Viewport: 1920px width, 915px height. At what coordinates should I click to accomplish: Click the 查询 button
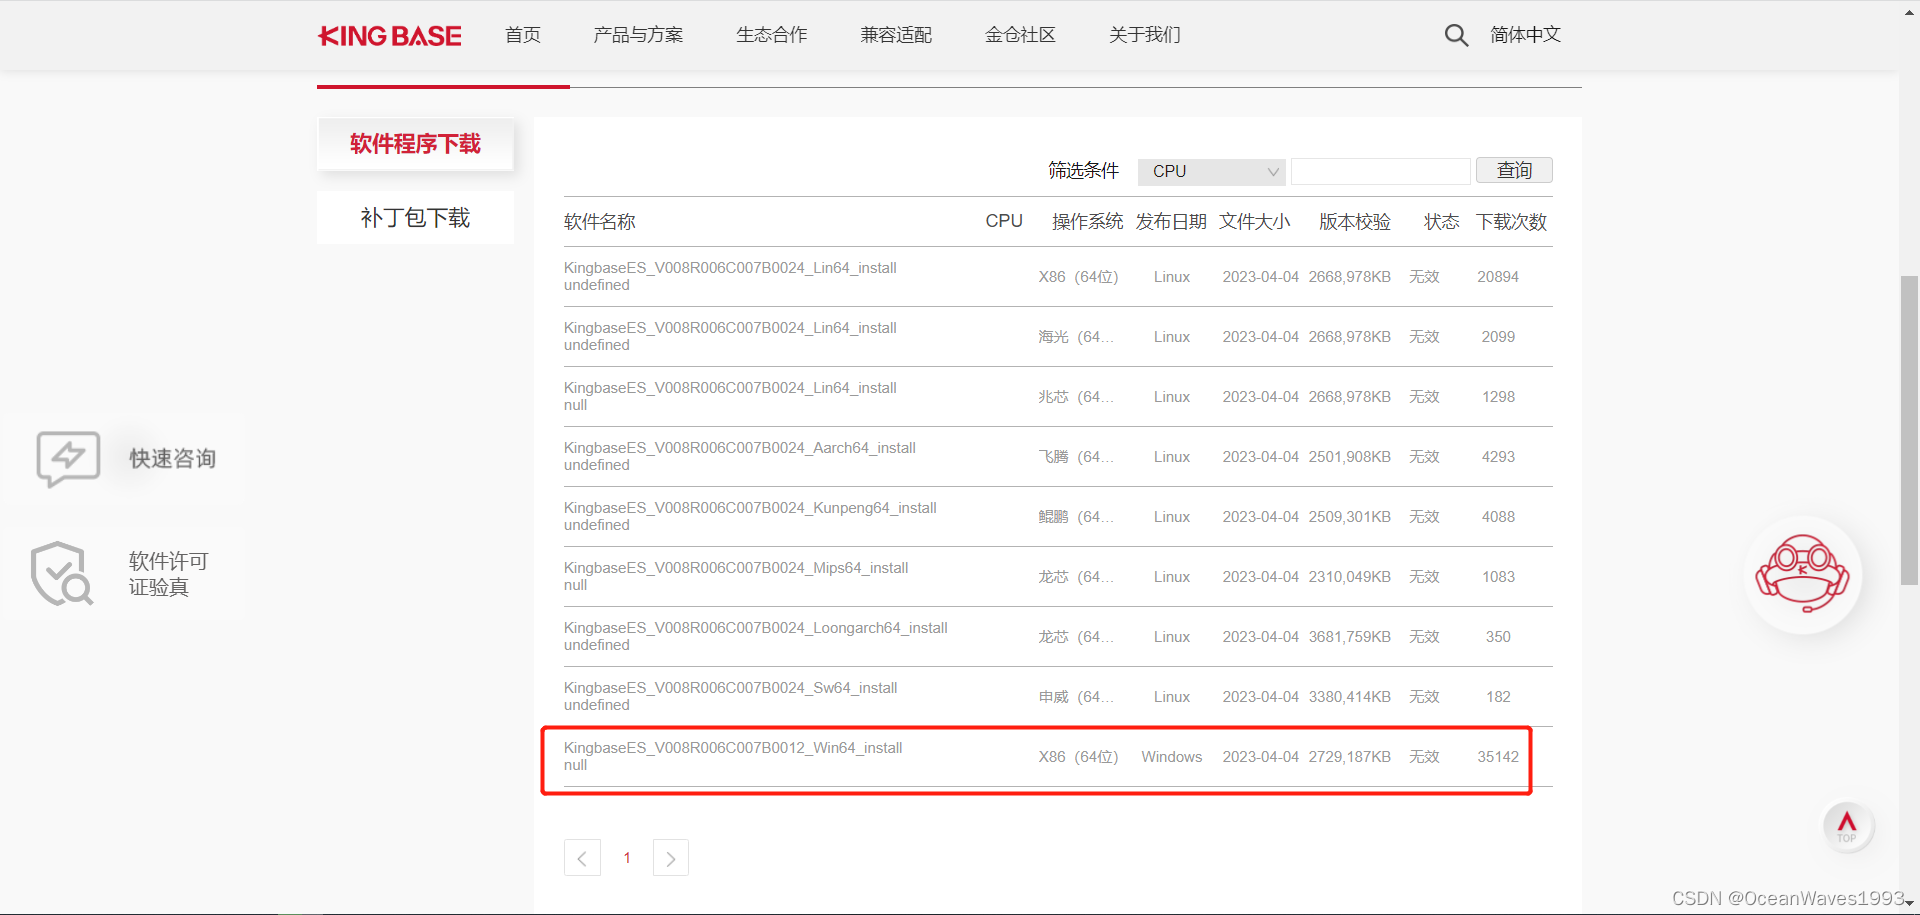click(x=1514, y=171)
